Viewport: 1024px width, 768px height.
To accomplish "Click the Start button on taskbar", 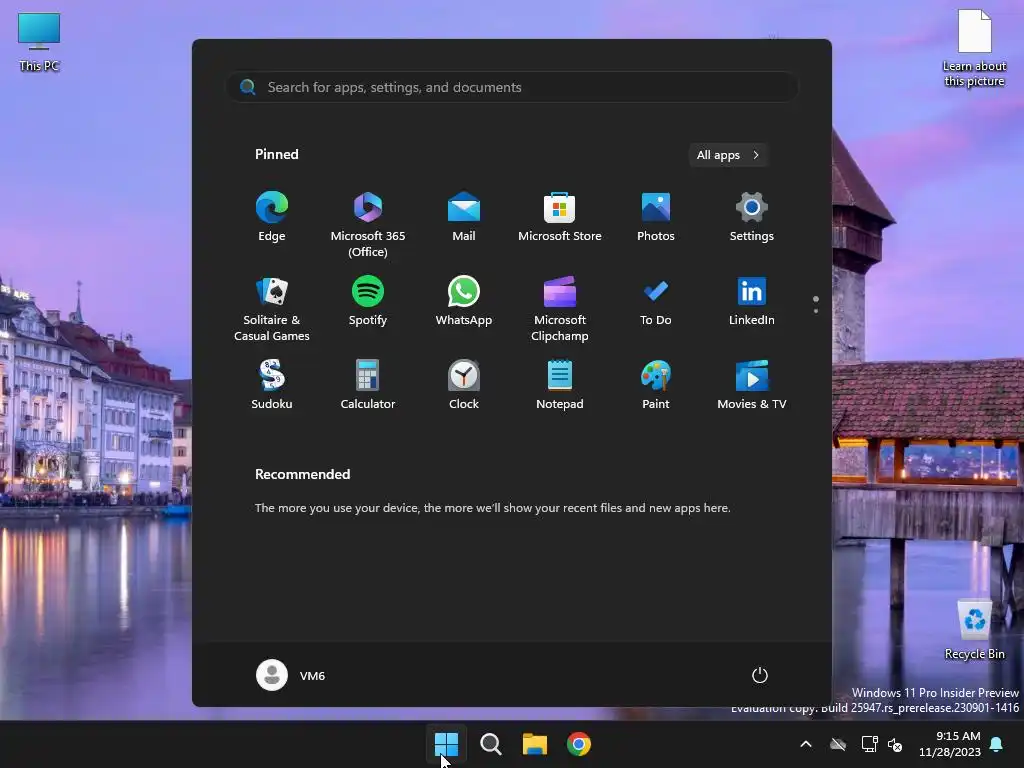I will tap(447, 744).
